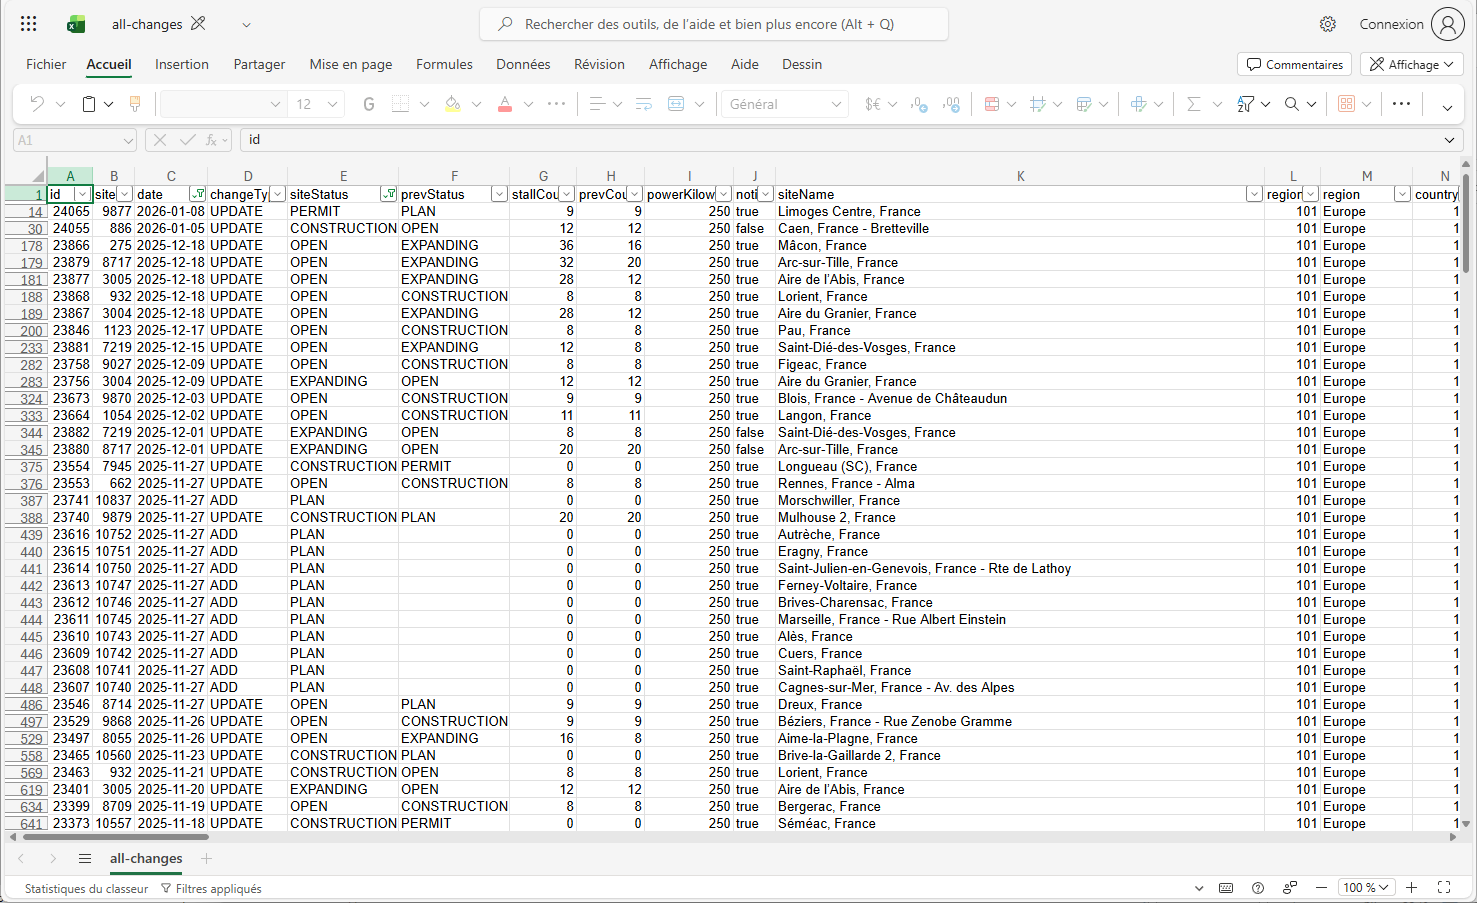Click the status bar help icon
This screenshot has height=903, width=1477.
click(1258, 888)
